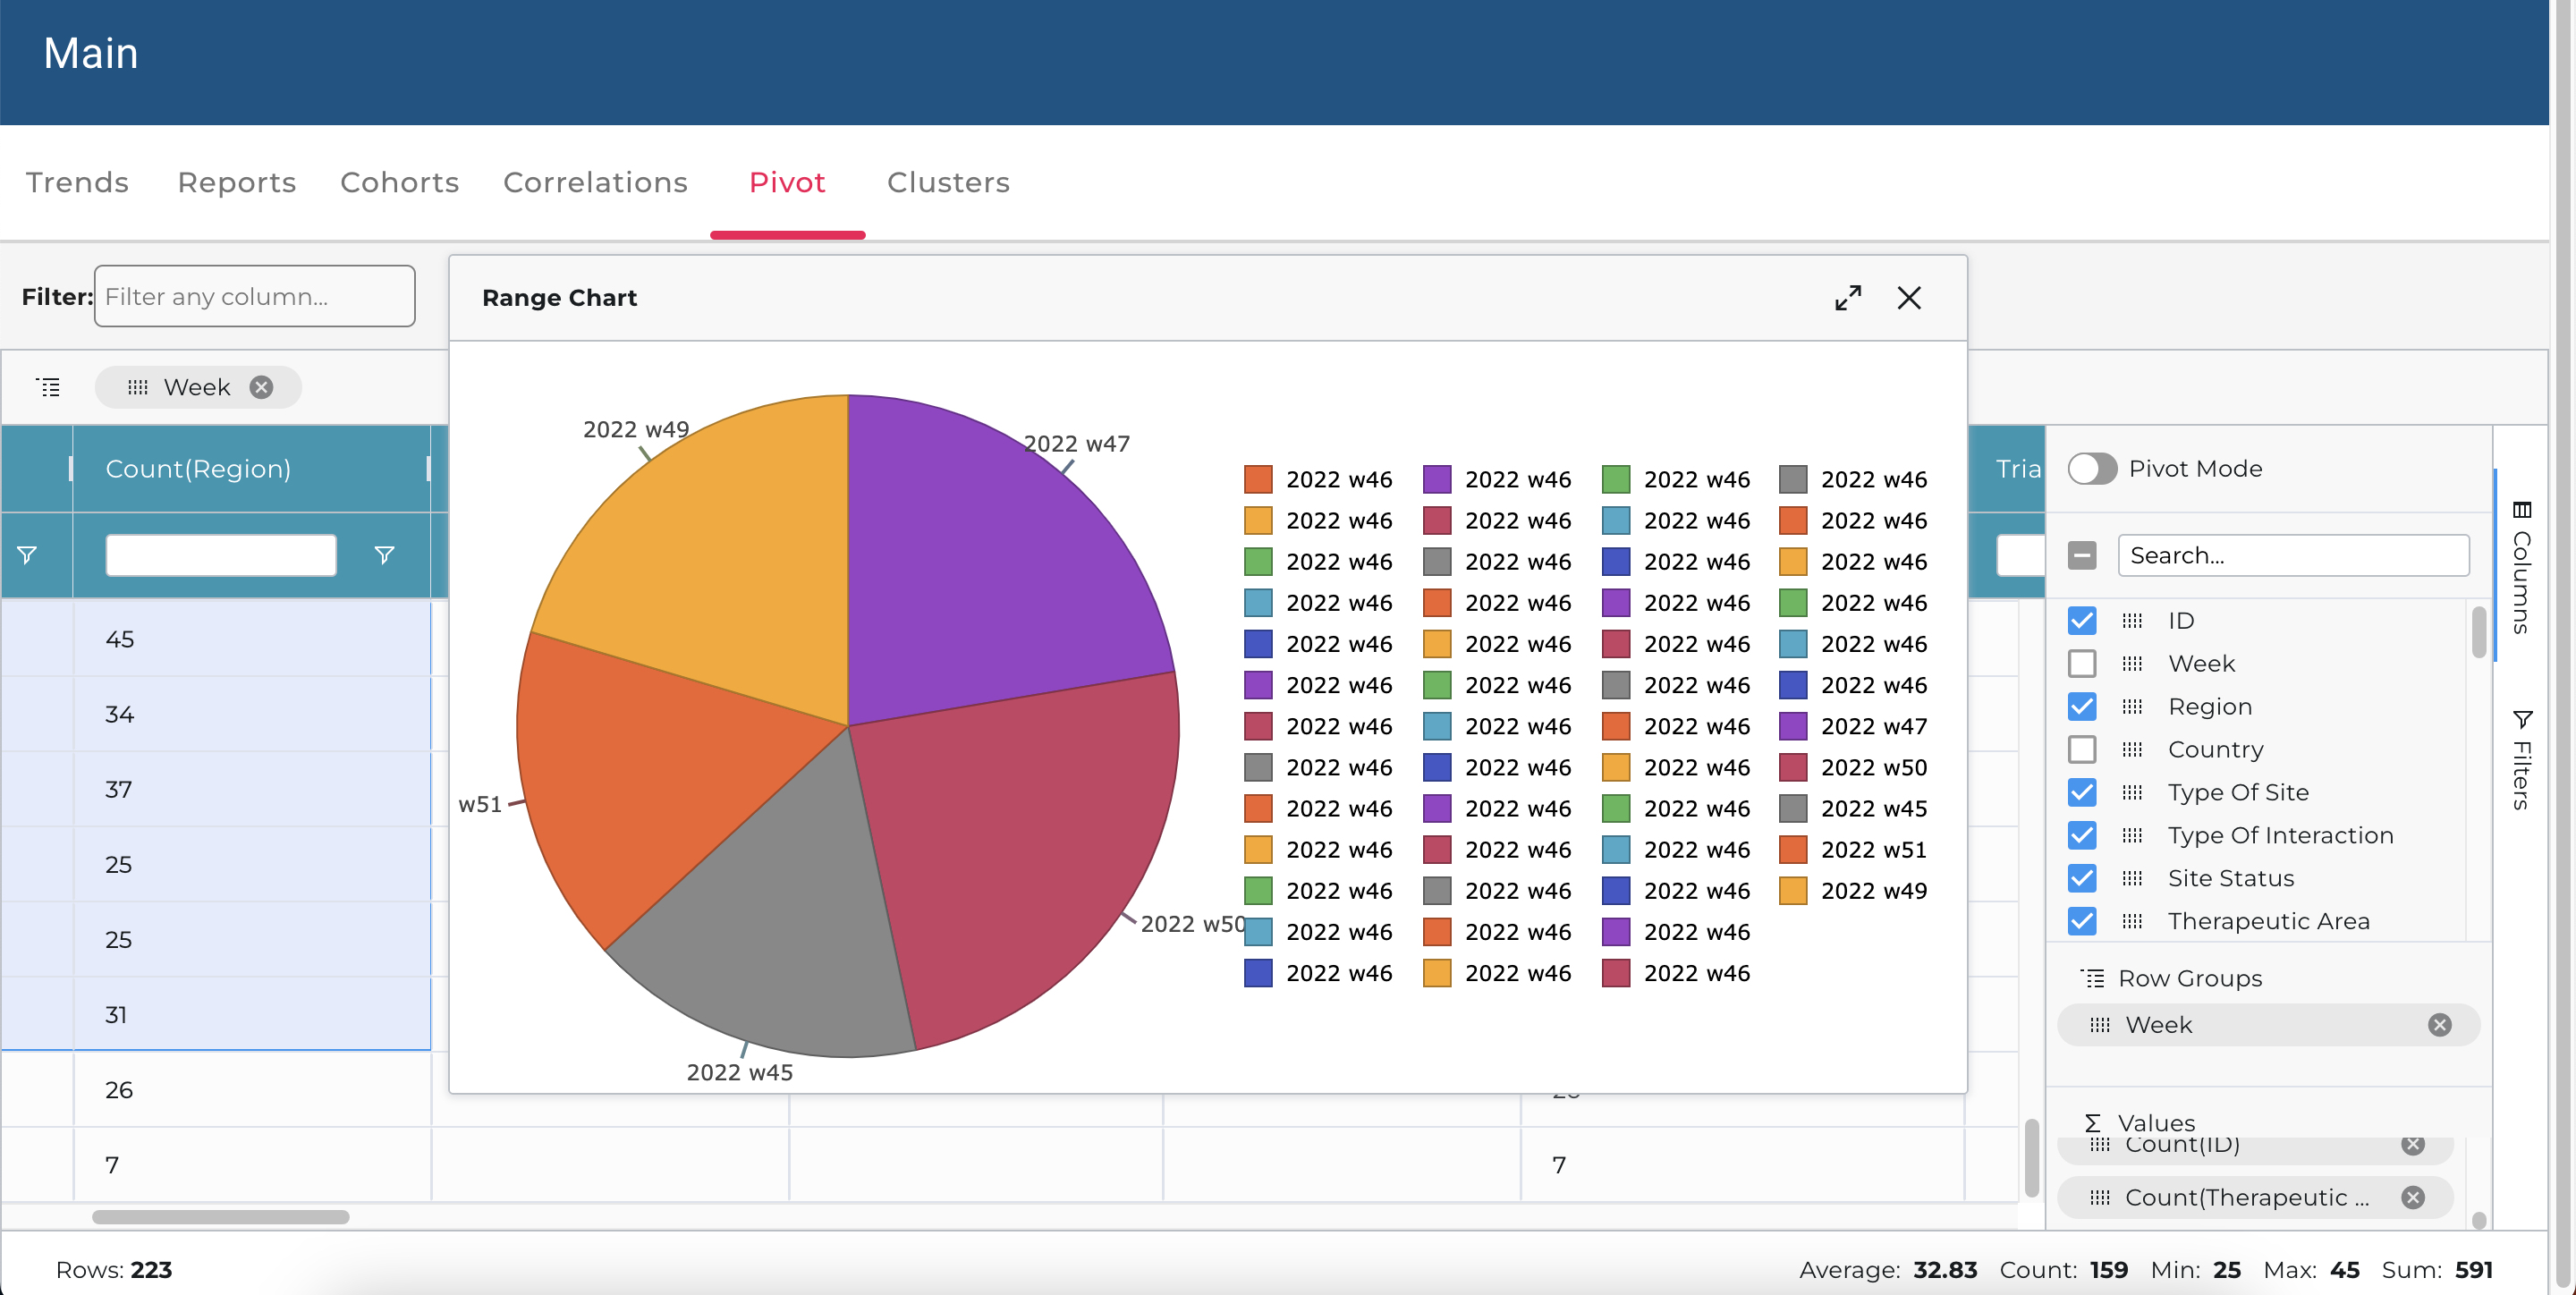The image size is (2576, 1295).
Task: Click the Count(Region) column header
Action: [x=198, y=469]
